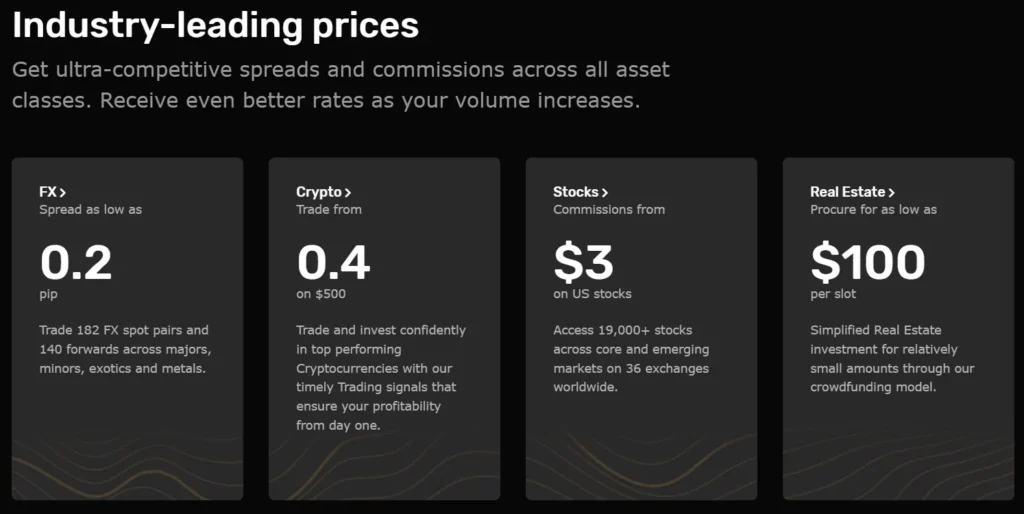Open the Real Estate heading link

point(847,192)
